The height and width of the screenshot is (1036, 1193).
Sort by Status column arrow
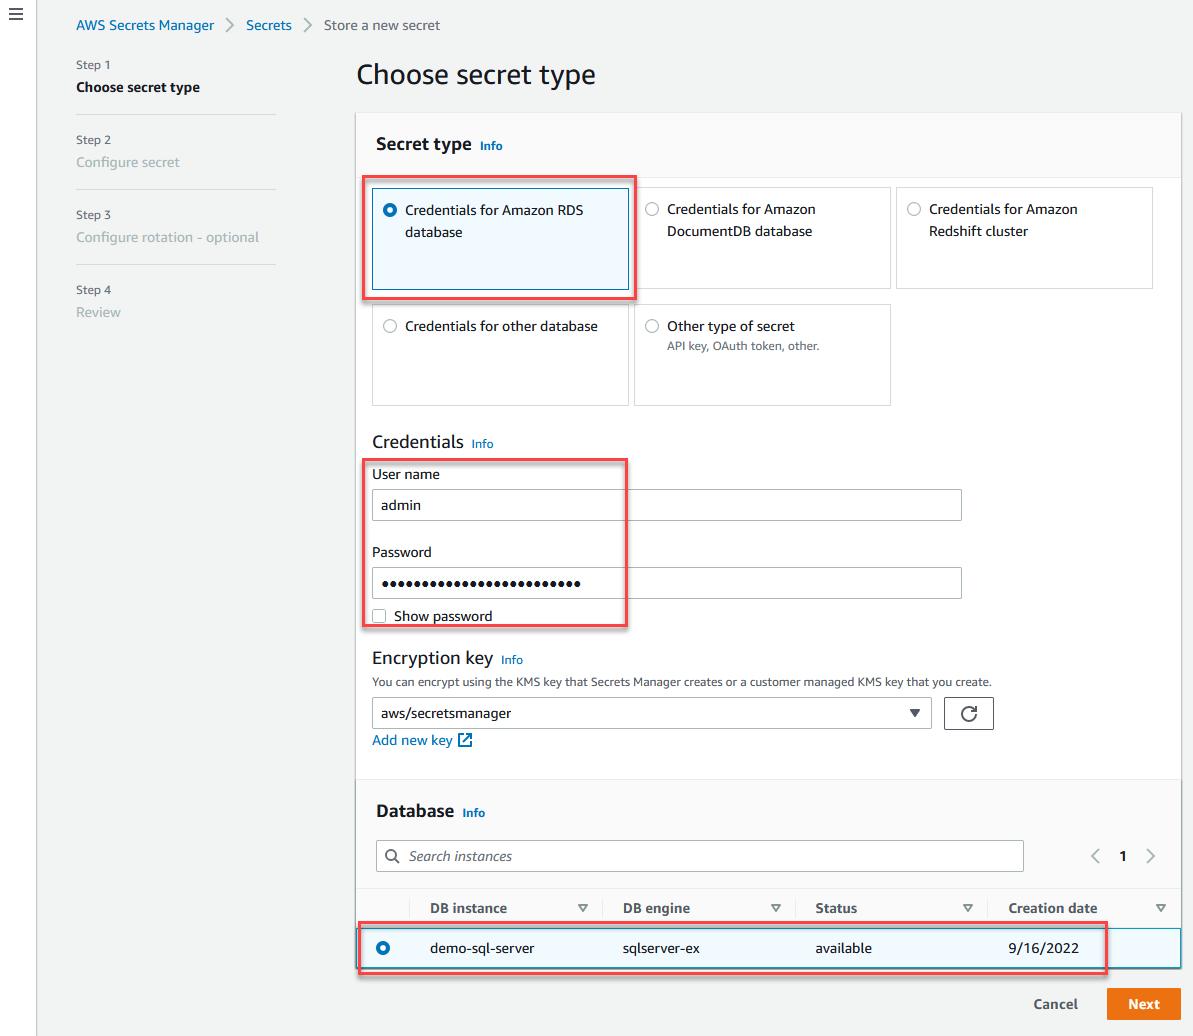(x=968, y=908)
